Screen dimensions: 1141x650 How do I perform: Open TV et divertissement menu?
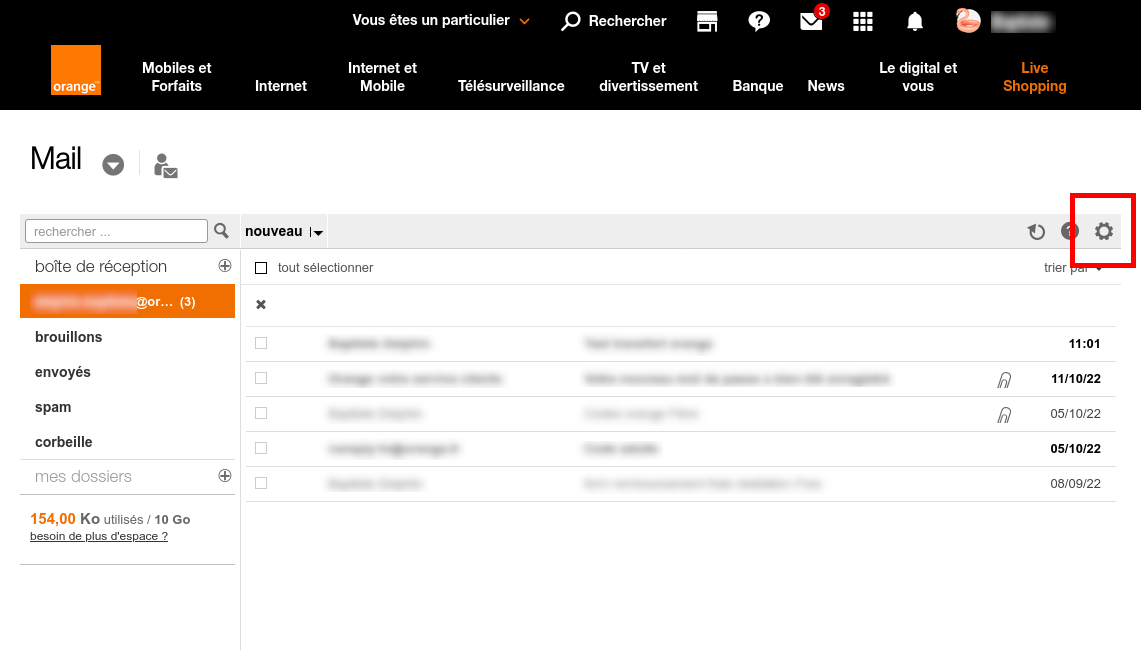648,76
